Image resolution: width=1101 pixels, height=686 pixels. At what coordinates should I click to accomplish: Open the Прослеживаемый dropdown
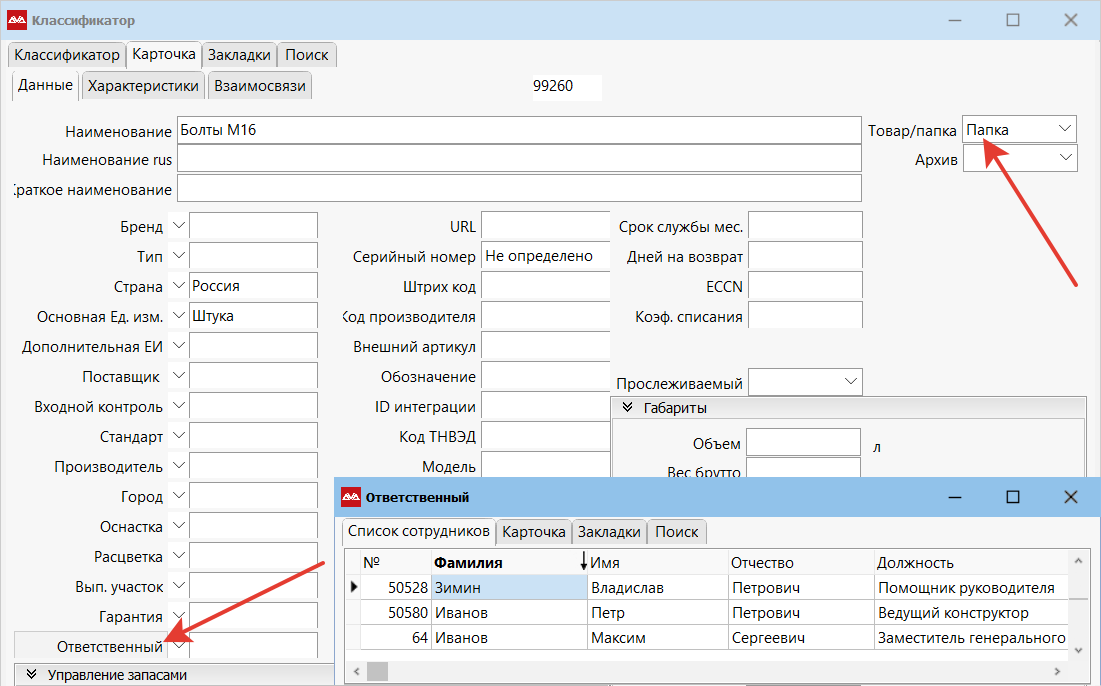850,382
